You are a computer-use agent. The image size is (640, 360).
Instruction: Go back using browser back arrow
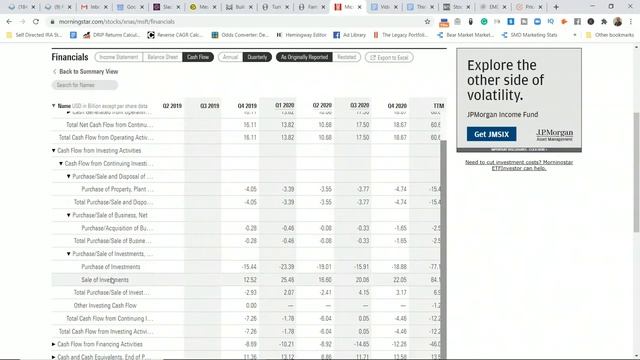pos(9,22)
